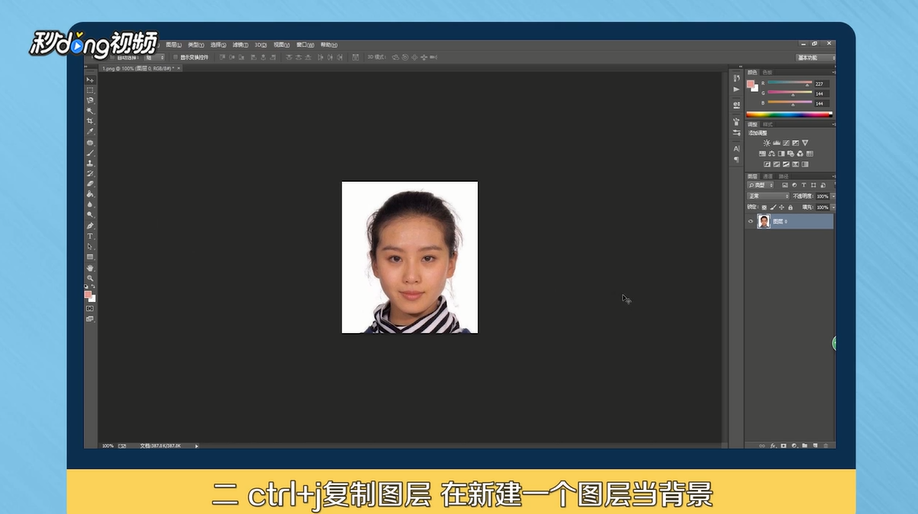918x514 pixels.
Task: Add a Vibrance adjustment (triangle icon)
Action: [806, 143]
